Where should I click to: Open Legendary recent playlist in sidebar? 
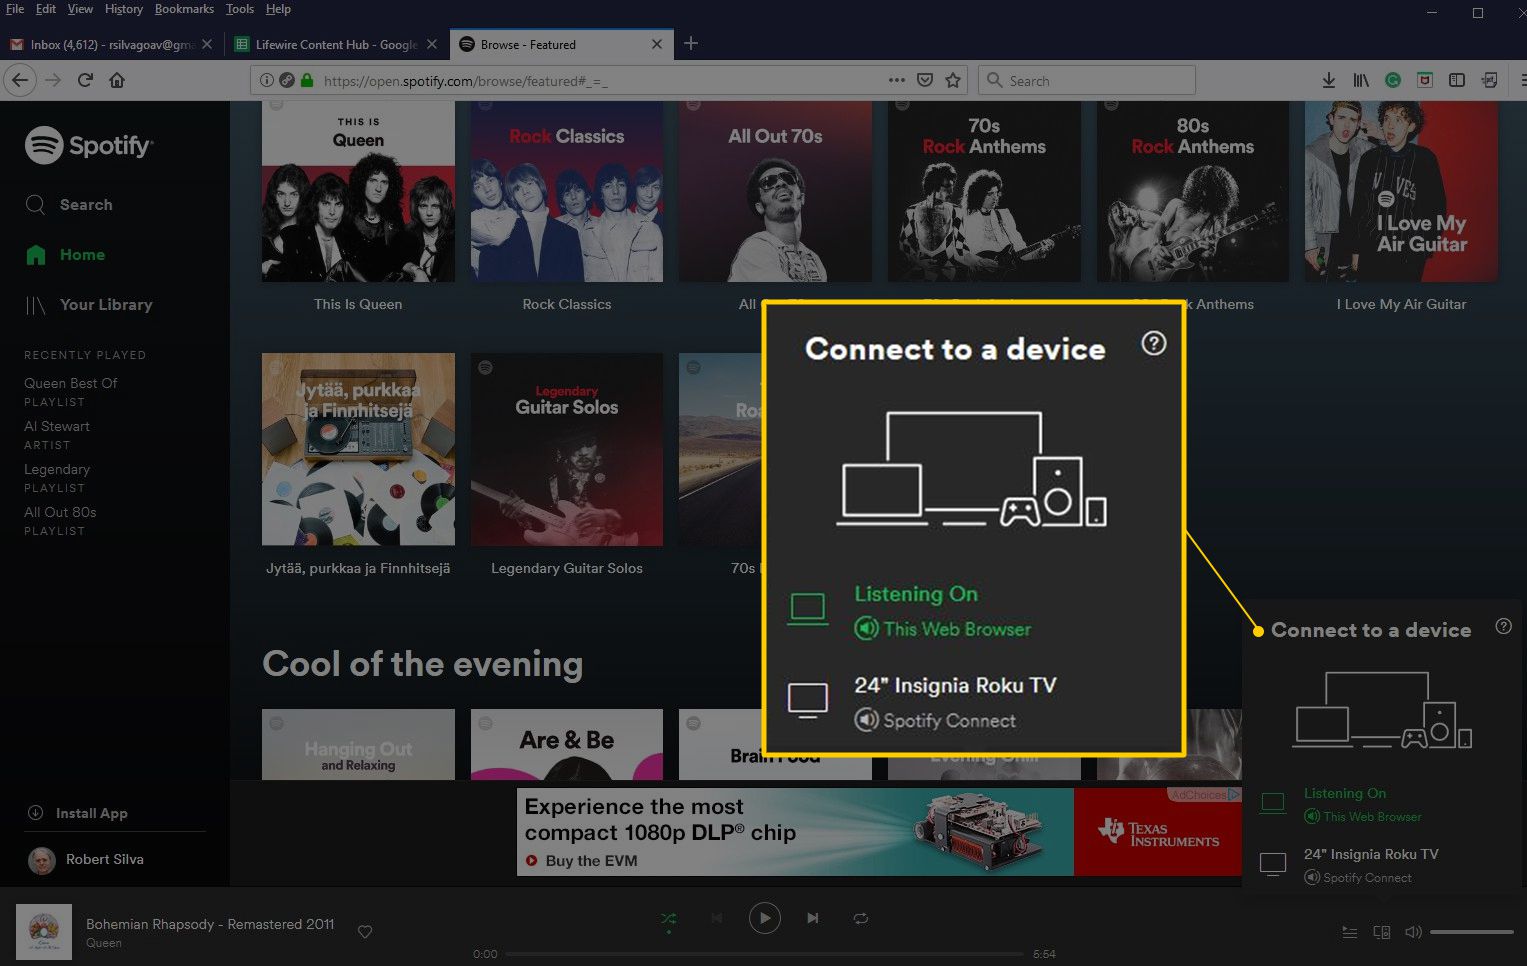click(57, 469)
